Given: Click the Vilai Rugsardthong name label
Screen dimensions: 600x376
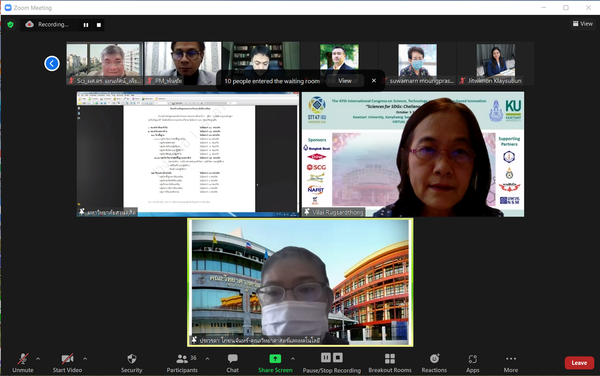Looking at the screenshot, I should (x=338, y=212).
